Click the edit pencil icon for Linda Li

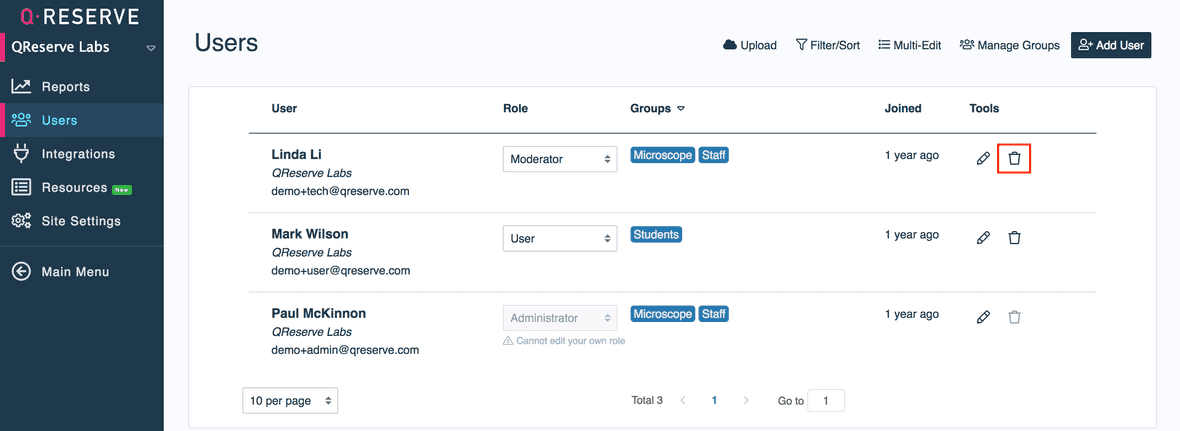point(983,158)
